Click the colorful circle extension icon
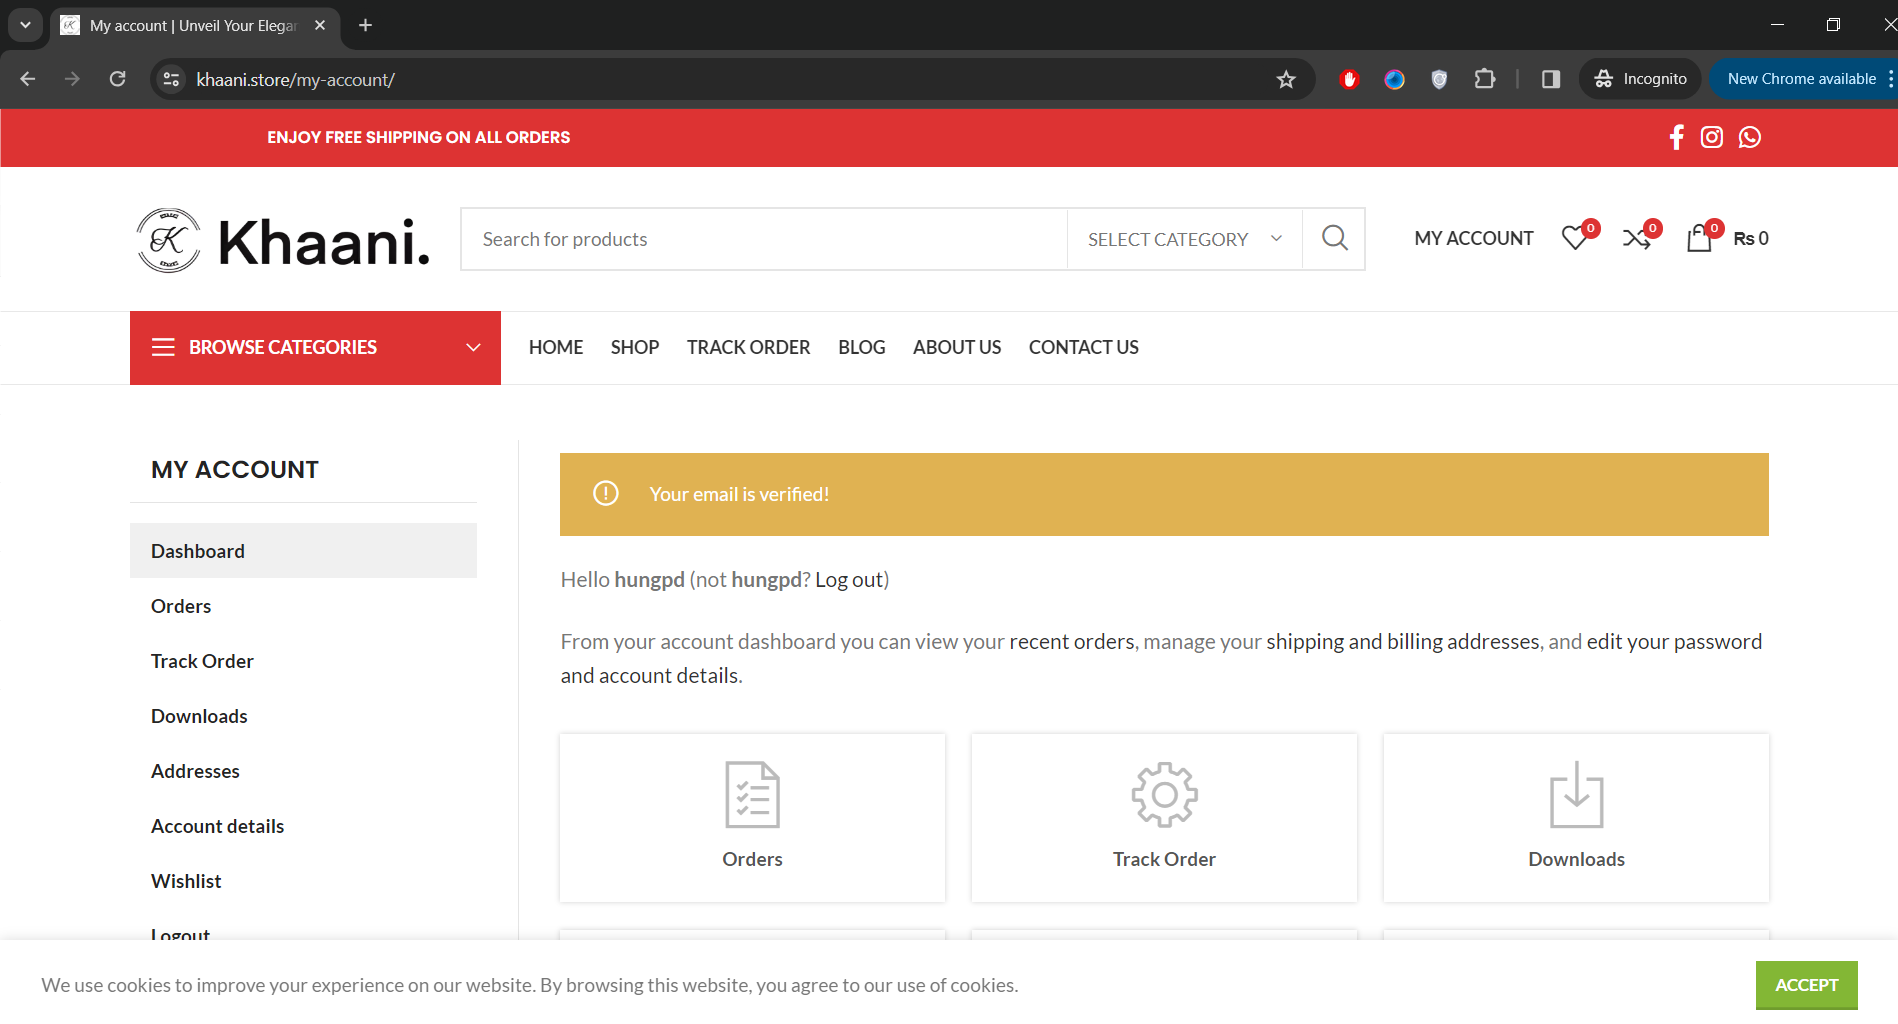 1394,79
